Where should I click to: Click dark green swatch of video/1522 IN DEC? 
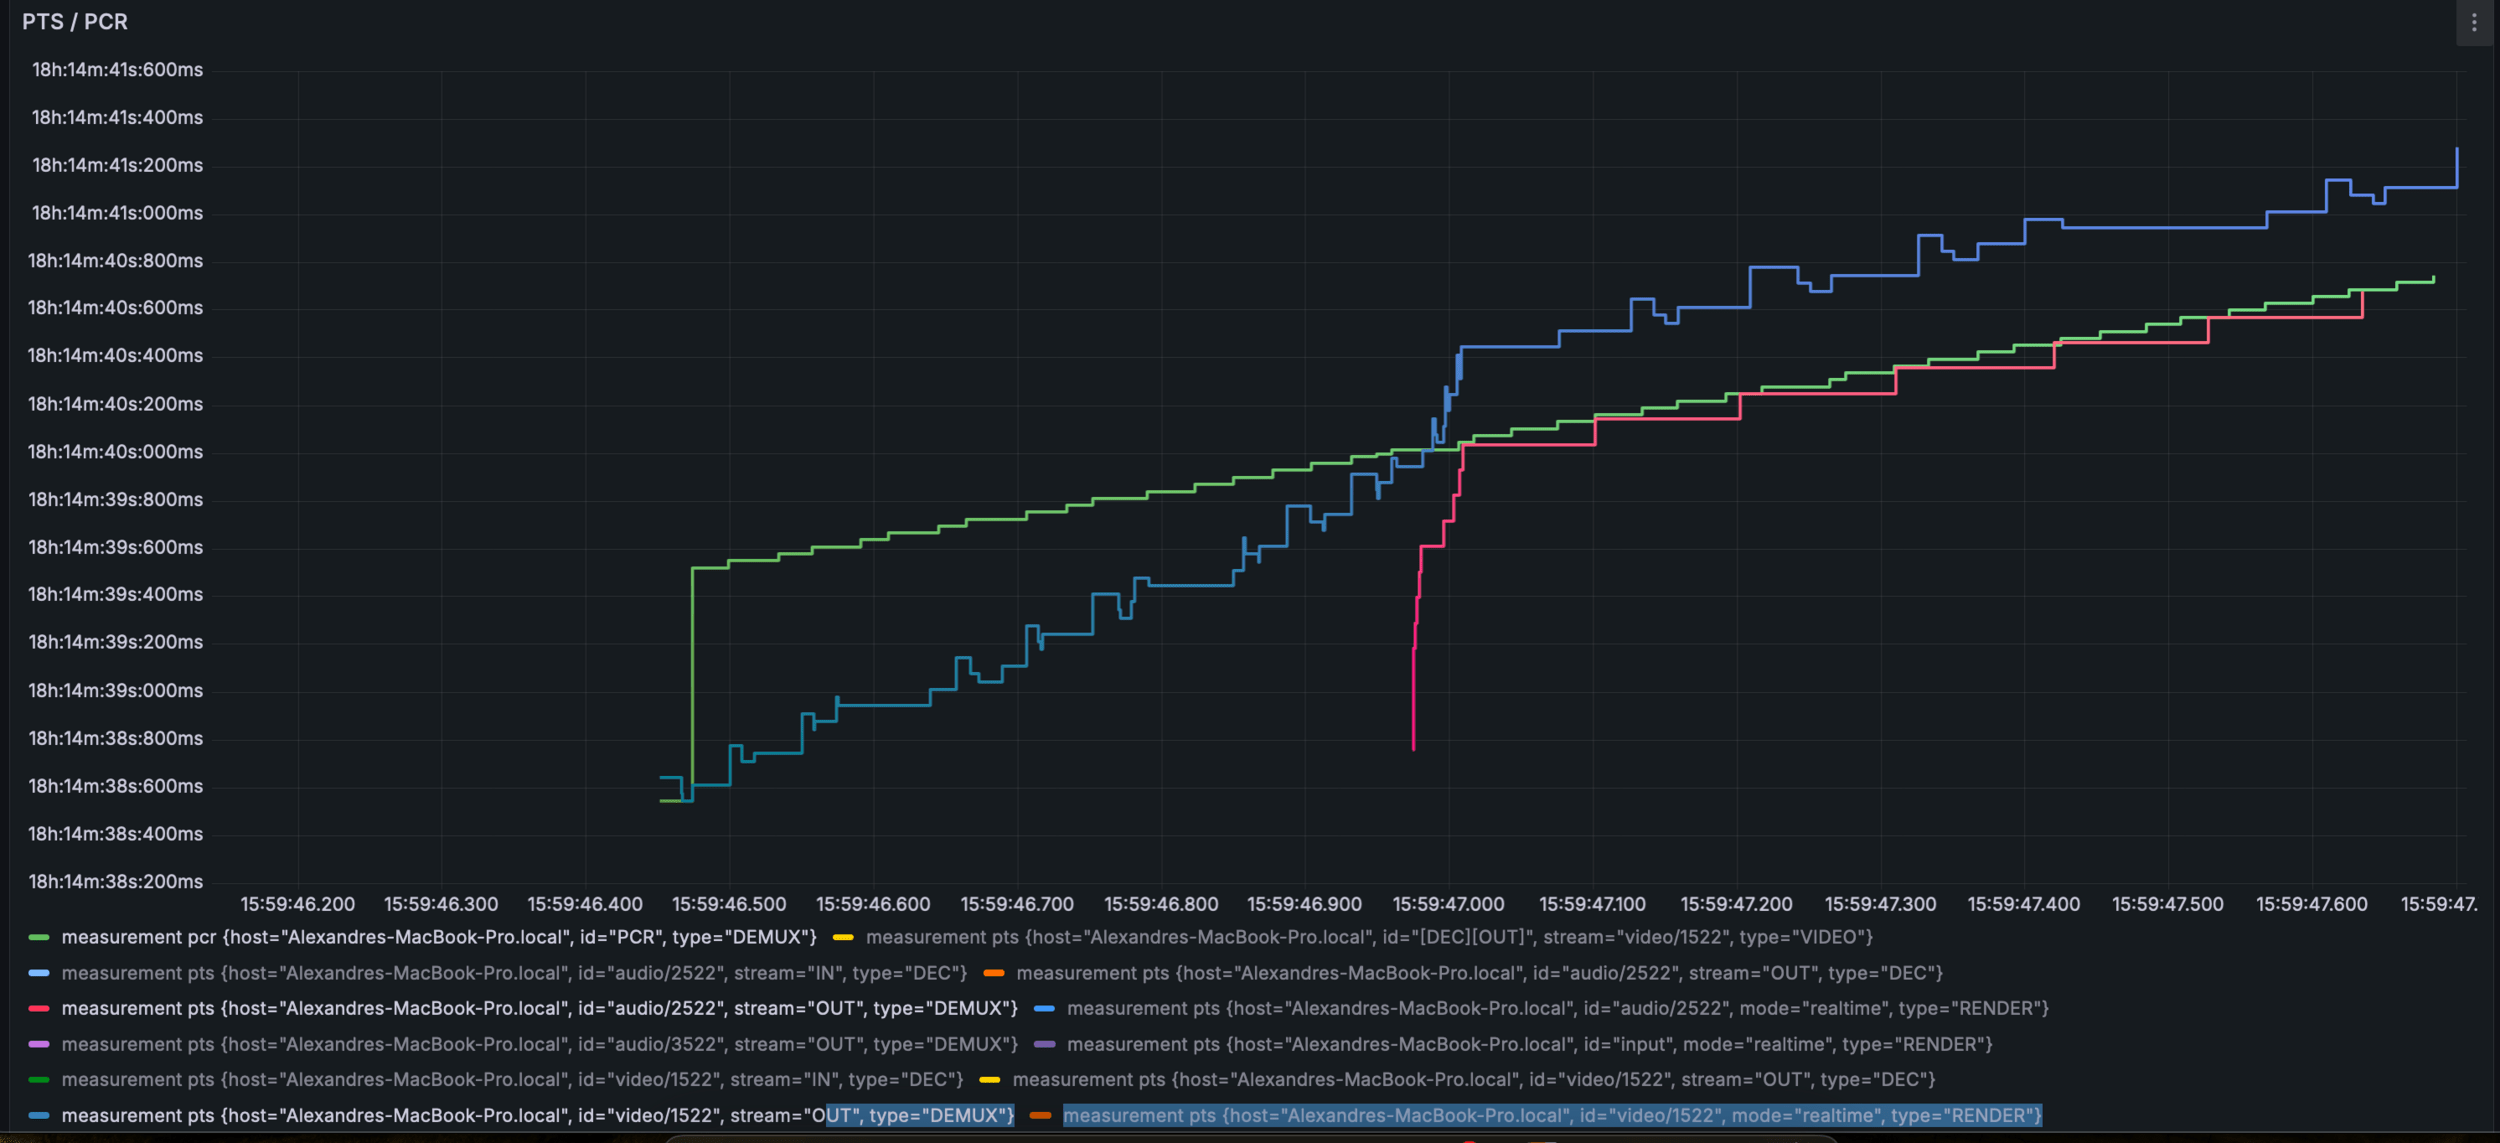coord(39,1079)
